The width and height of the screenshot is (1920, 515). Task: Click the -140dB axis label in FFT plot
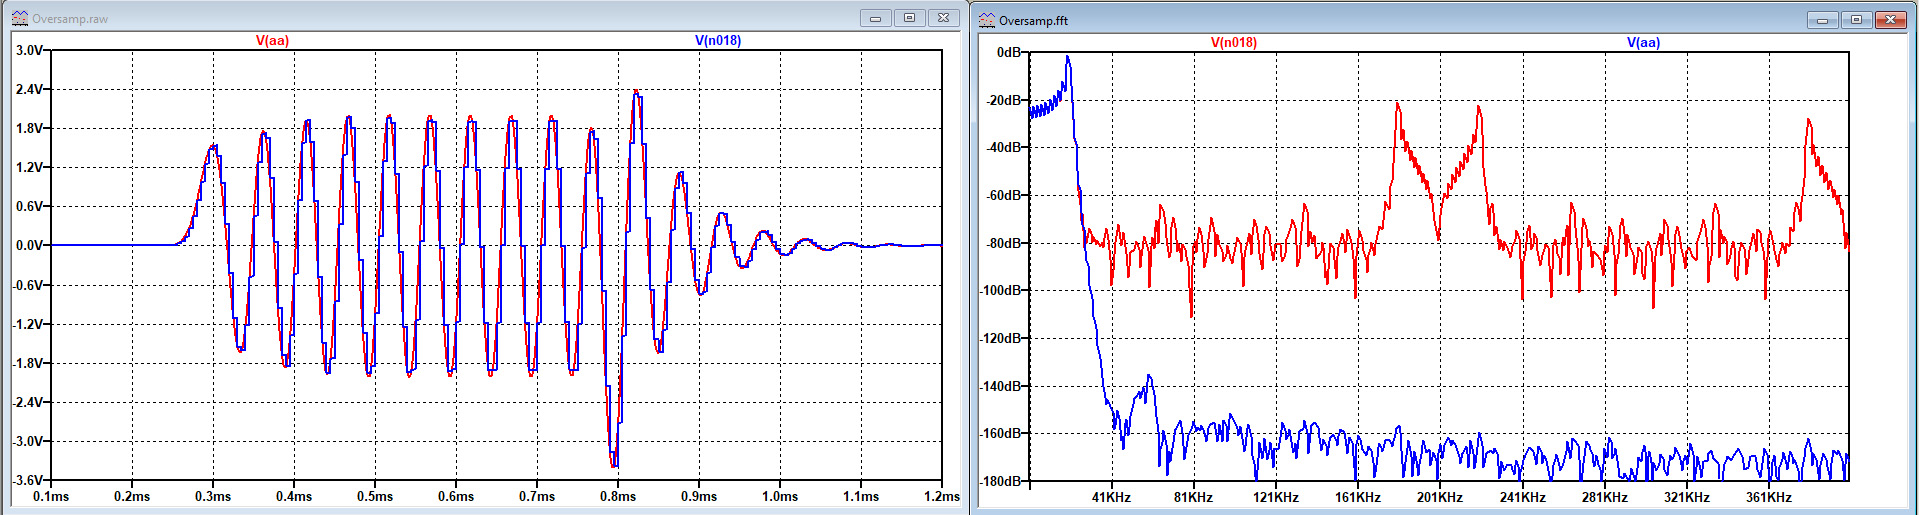tap(1001, 386)
